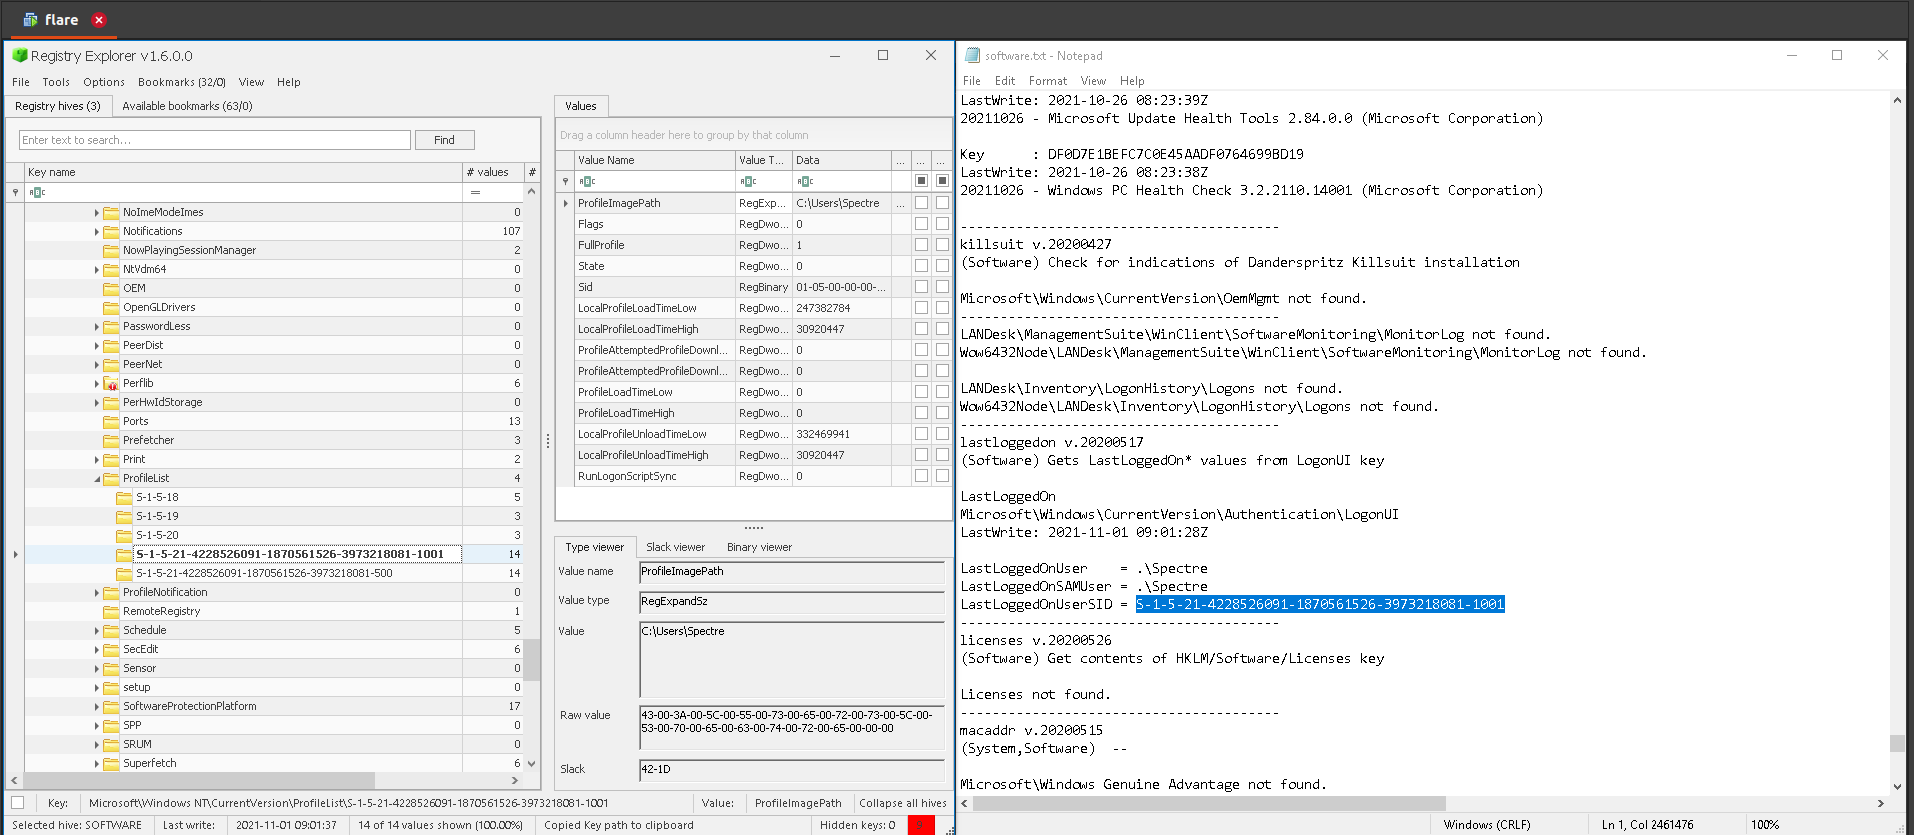This screenshot has width=1914, height=835.
Task: Open the Bookmarks (32/0) menu
Action: [x=182, y=82]
